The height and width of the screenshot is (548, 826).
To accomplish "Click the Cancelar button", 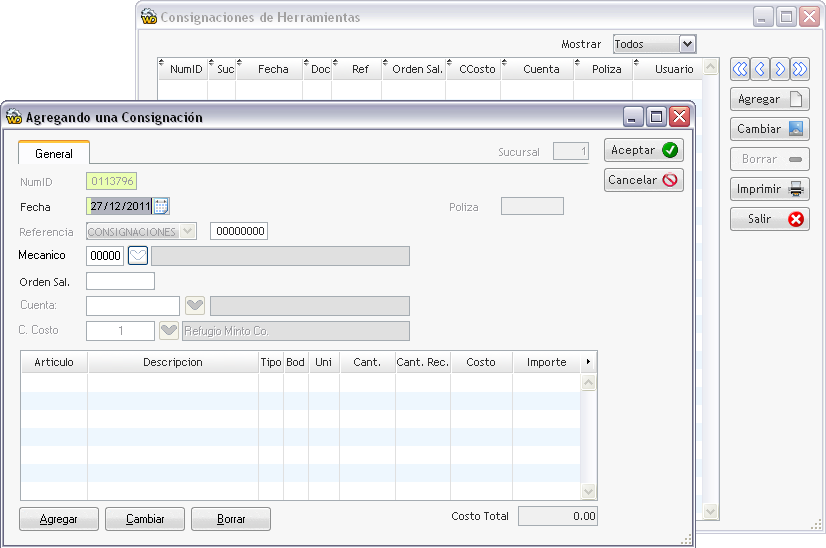I will click(x=644, y=180).
